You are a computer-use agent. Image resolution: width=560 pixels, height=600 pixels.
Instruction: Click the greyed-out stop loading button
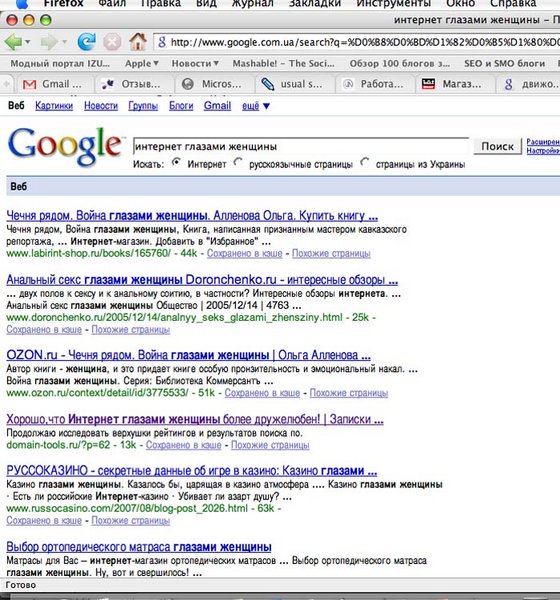(112, 42)
